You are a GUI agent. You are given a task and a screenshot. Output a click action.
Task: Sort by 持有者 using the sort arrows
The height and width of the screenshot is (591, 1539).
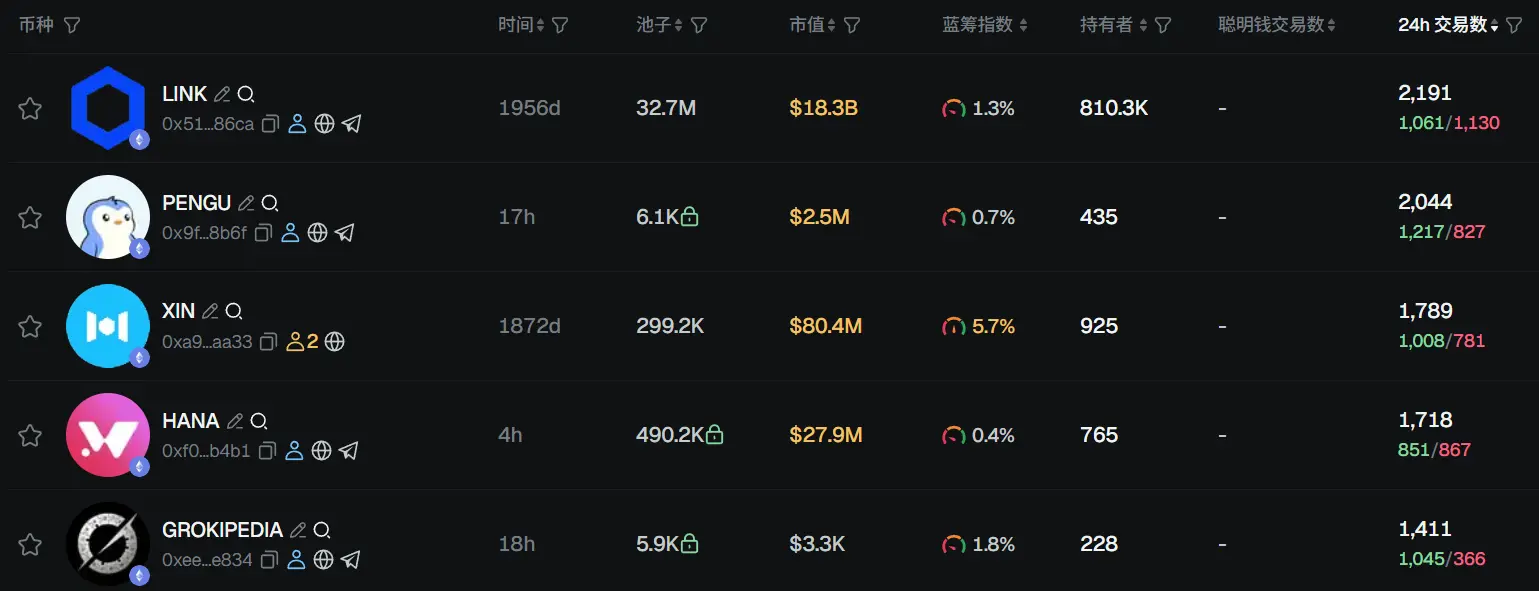pos(1143,24)
